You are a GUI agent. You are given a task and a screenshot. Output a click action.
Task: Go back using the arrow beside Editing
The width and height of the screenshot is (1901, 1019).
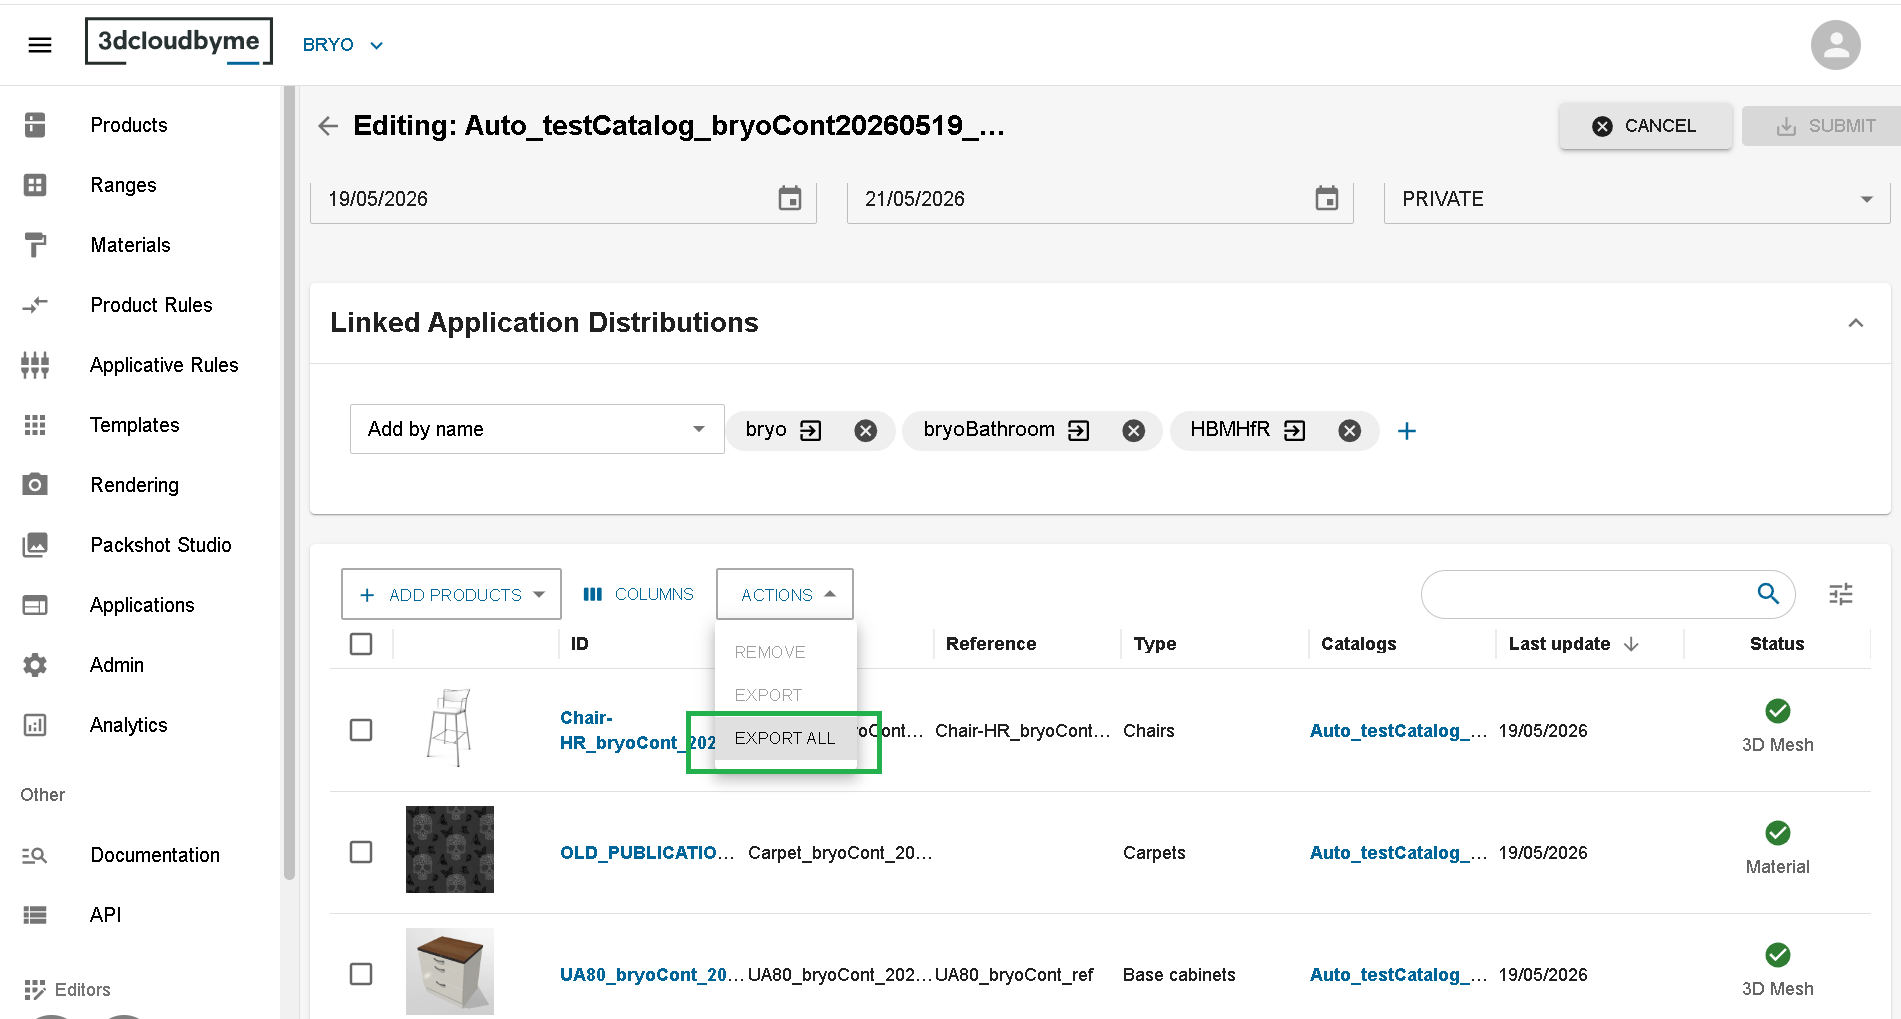pos(328,126)
